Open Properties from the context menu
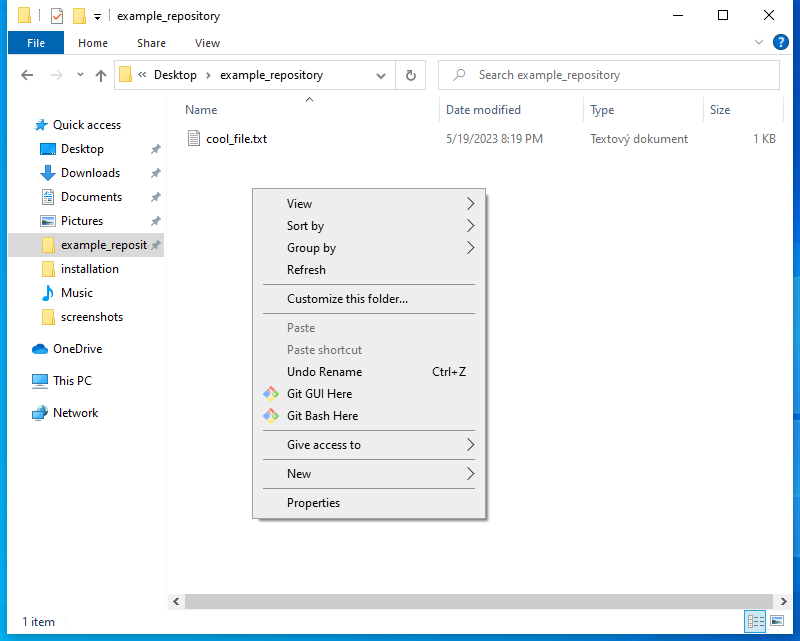This screenshot has height=641, width=800. coord(368,503)
